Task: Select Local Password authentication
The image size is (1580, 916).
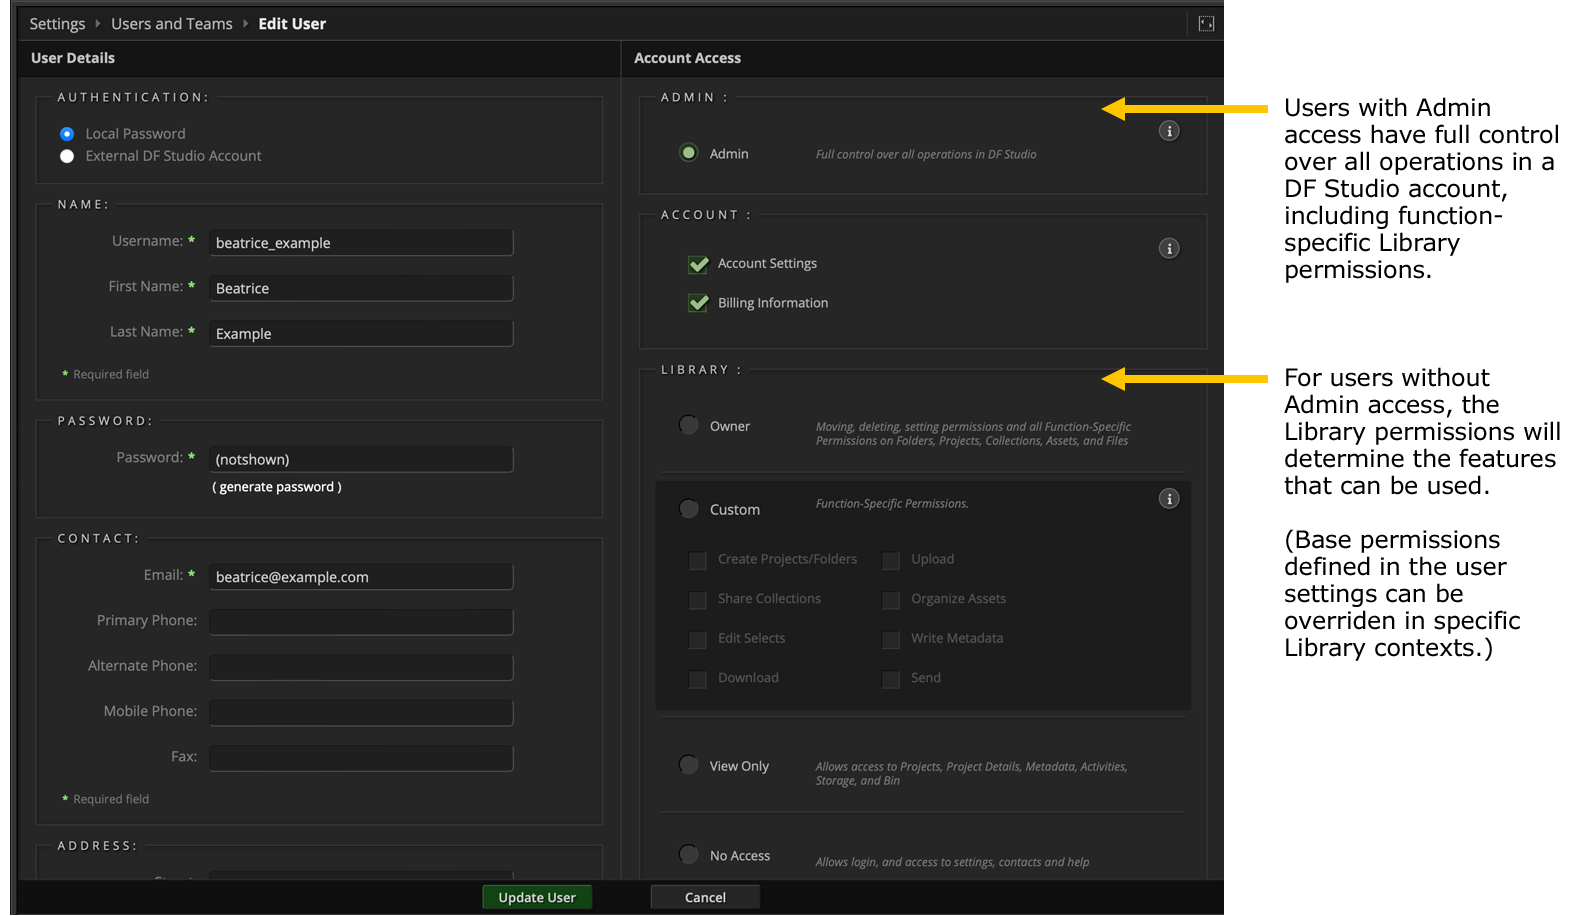Action: click(x=67, y=134)
